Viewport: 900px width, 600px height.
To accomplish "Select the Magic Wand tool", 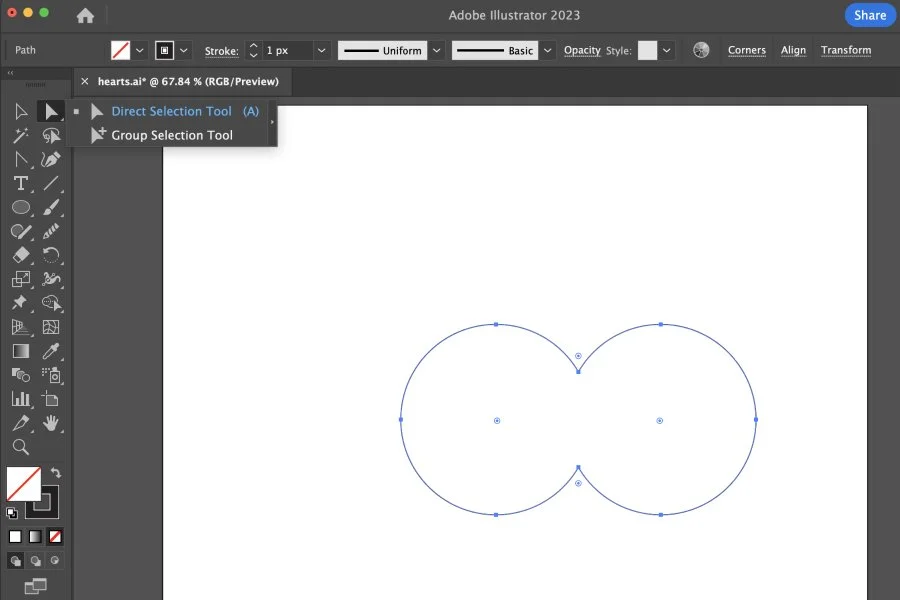I will [x=21, y=136].
